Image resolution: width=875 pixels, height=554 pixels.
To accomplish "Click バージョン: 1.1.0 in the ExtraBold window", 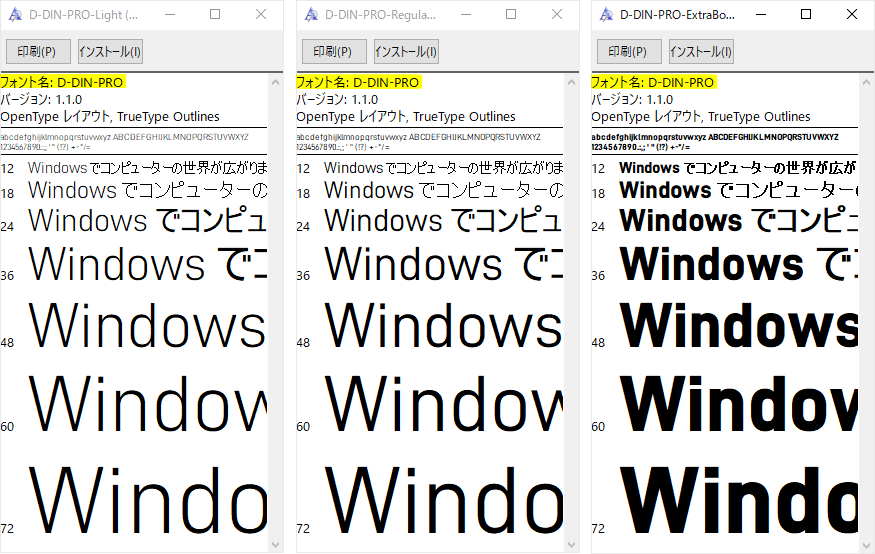I will (633, 100).
